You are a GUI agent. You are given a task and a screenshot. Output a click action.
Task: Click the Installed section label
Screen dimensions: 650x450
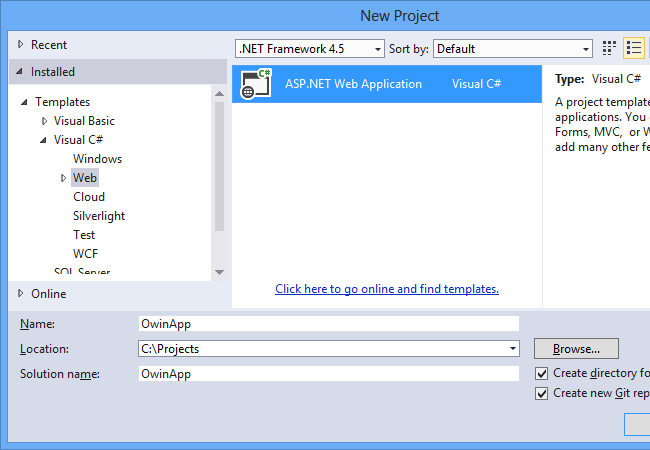pyautogui.click(x=53, y=72)
